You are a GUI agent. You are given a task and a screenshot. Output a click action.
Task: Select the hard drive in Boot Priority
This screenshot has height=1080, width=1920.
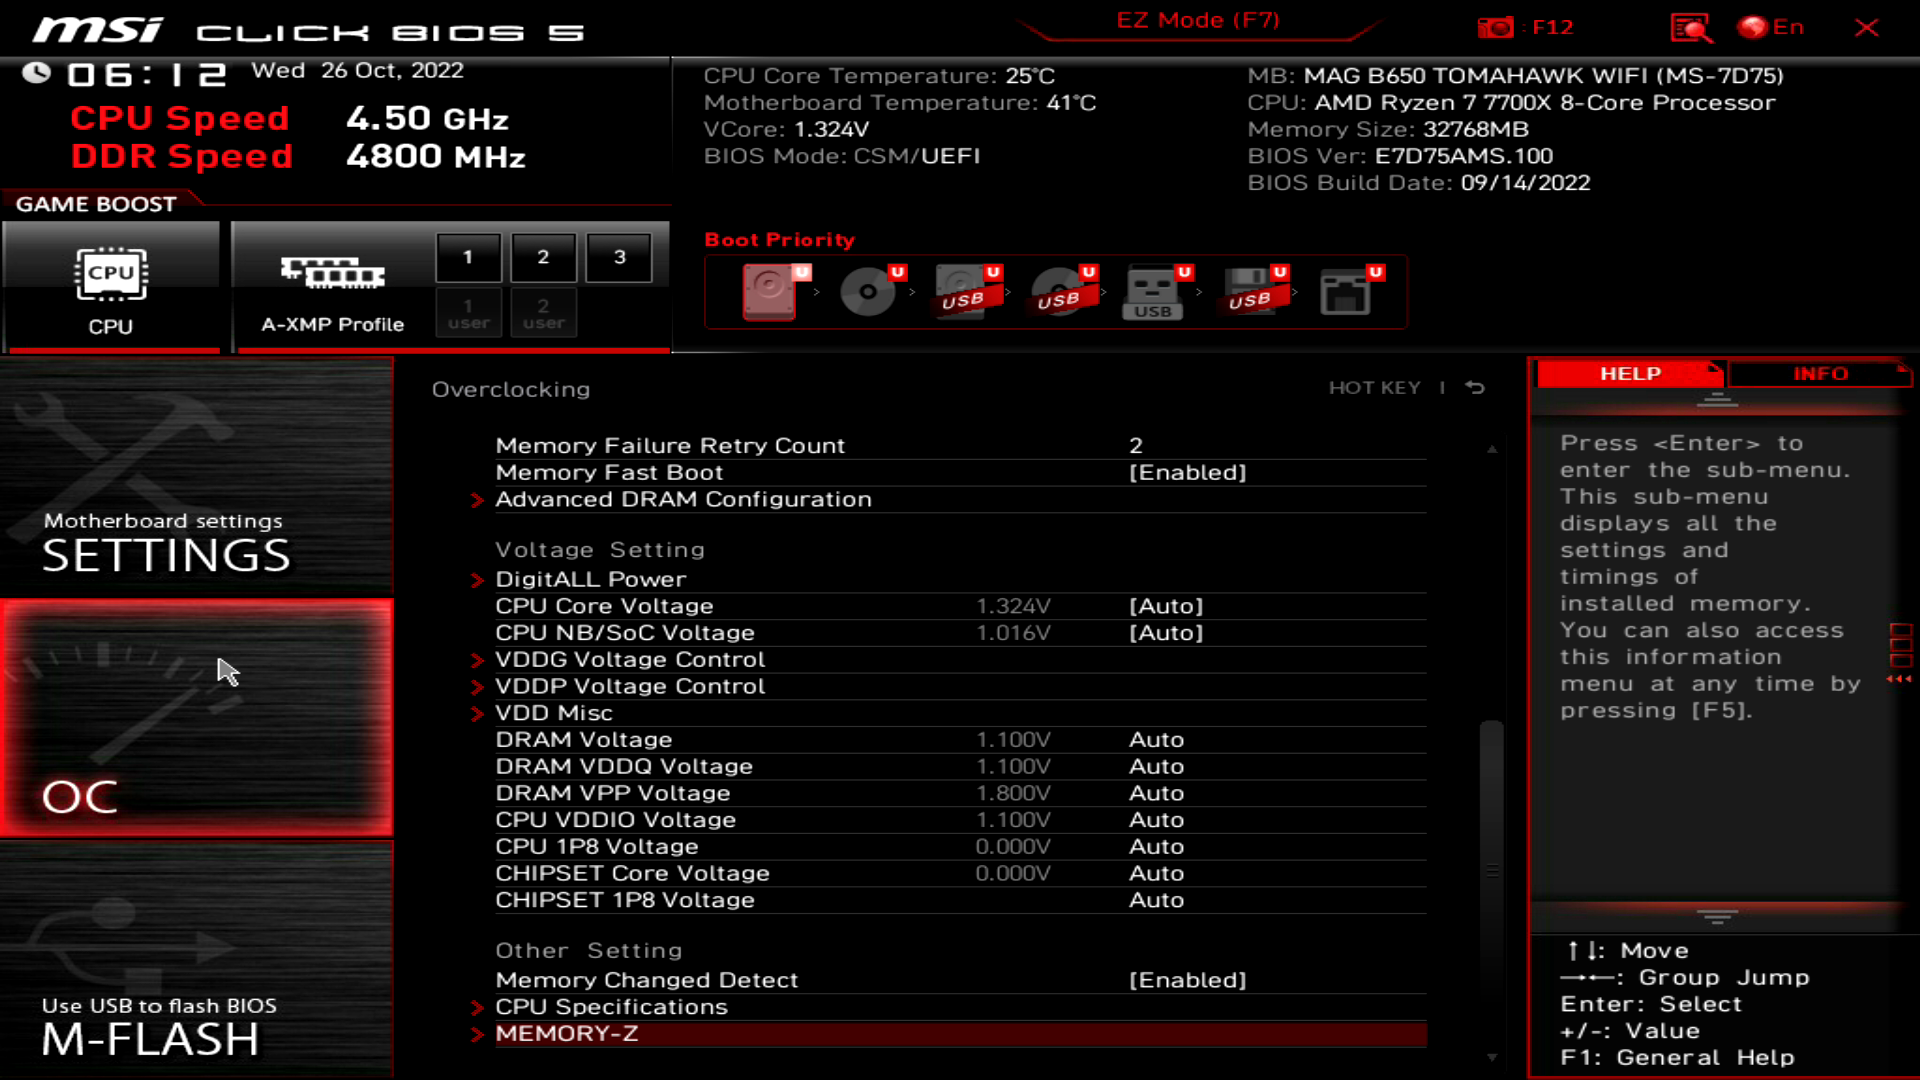coord(770,292)
